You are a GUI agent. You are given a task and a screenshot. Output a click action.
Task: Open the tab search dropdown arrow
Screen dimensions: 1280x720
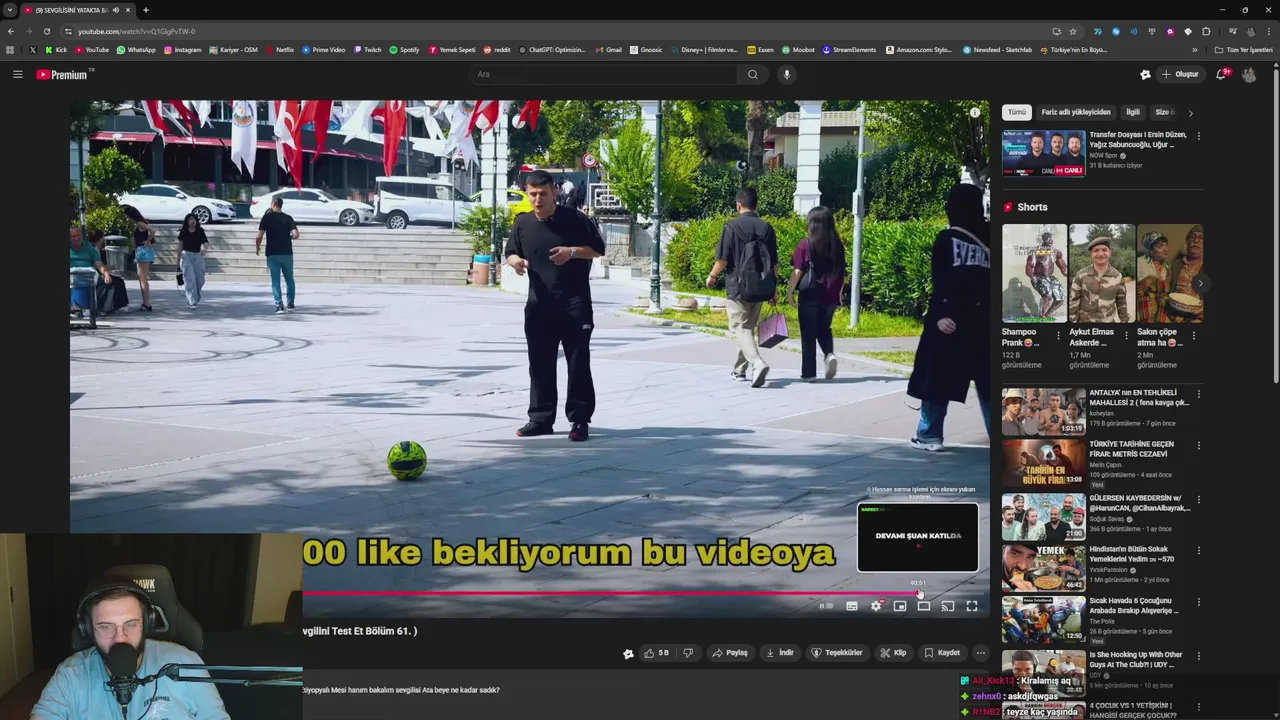[x=9, y=10]
